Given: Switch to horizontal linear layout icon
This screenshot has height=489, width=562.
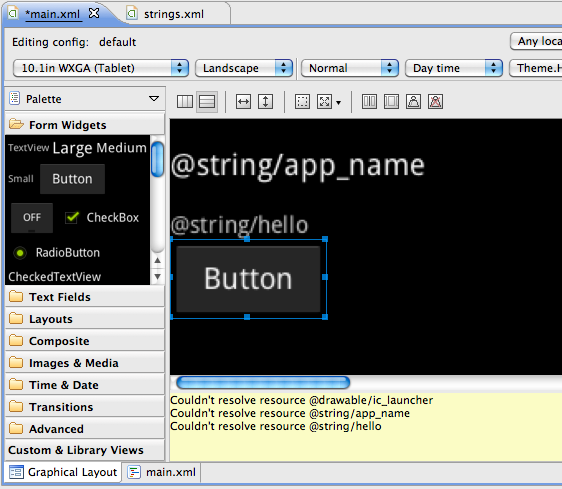Looking at the screenshot, I should [185, 102].
